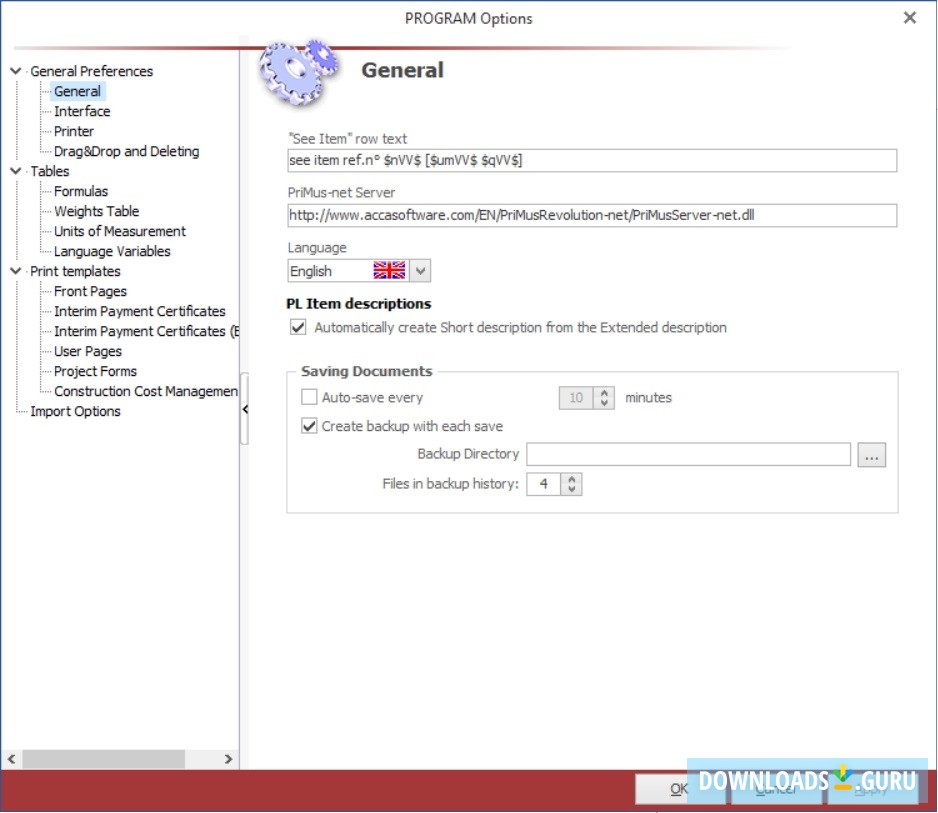Collapse the Print templates tree node
Viewport: 938px width, 813px height.
click(x=16, y=271)
